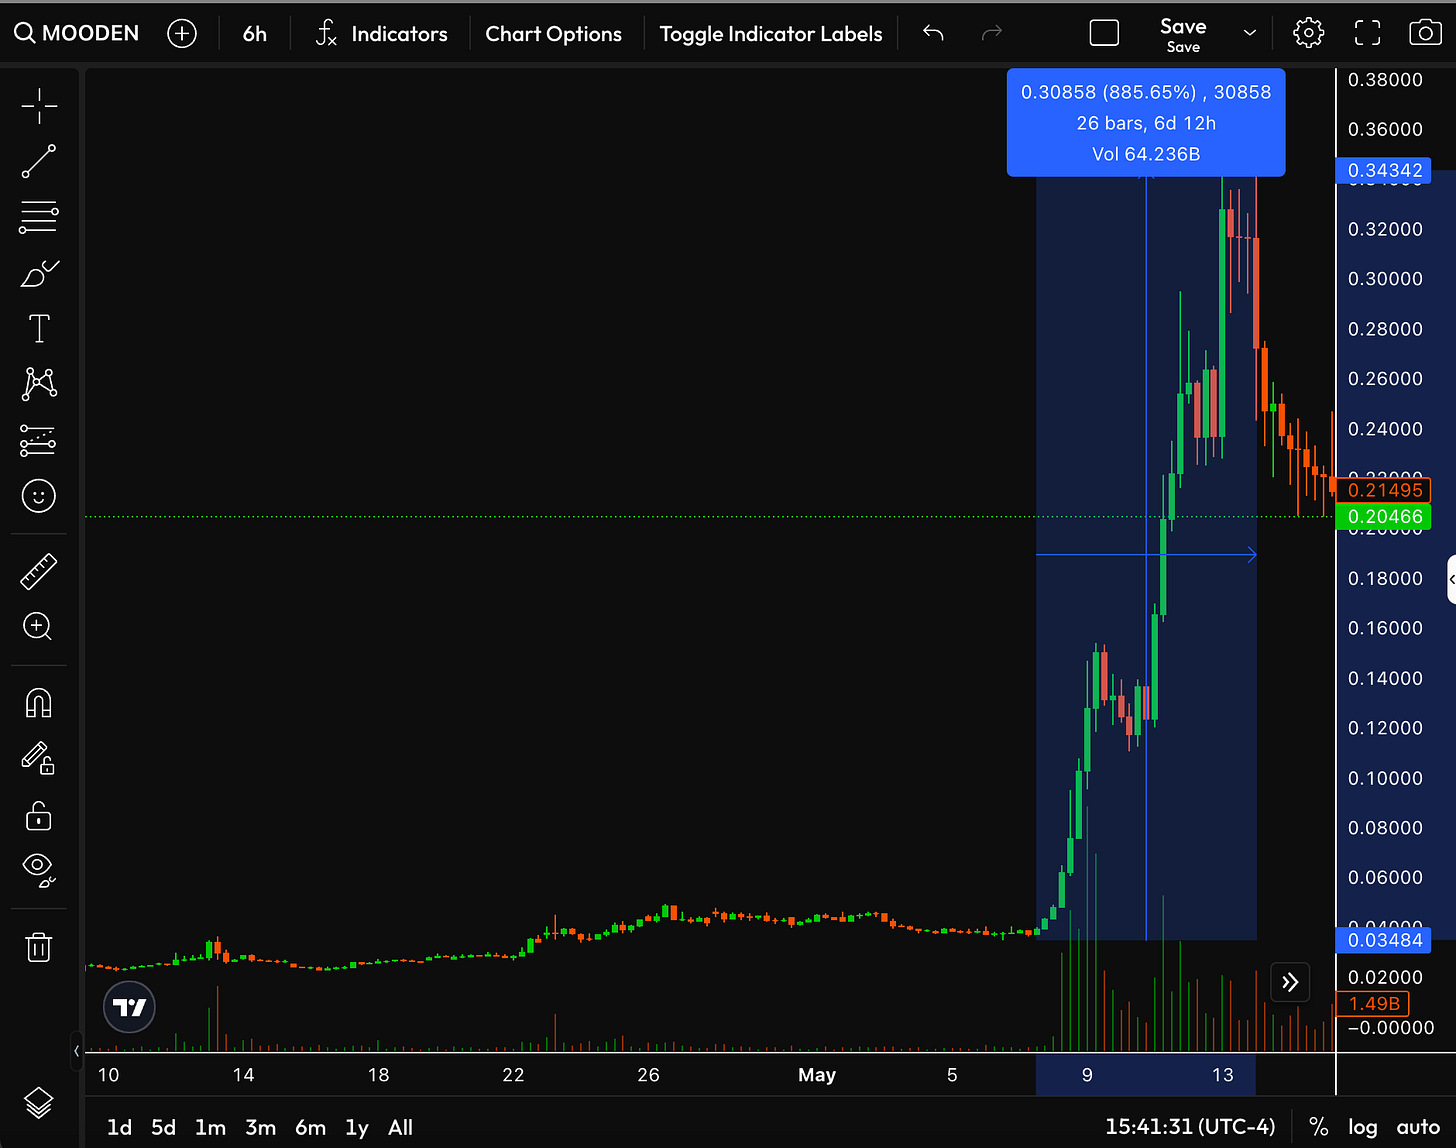The width and height of the screenshot is (1456, 1148).
Task: Set the range to 6m
Action: coord(310,1127)
